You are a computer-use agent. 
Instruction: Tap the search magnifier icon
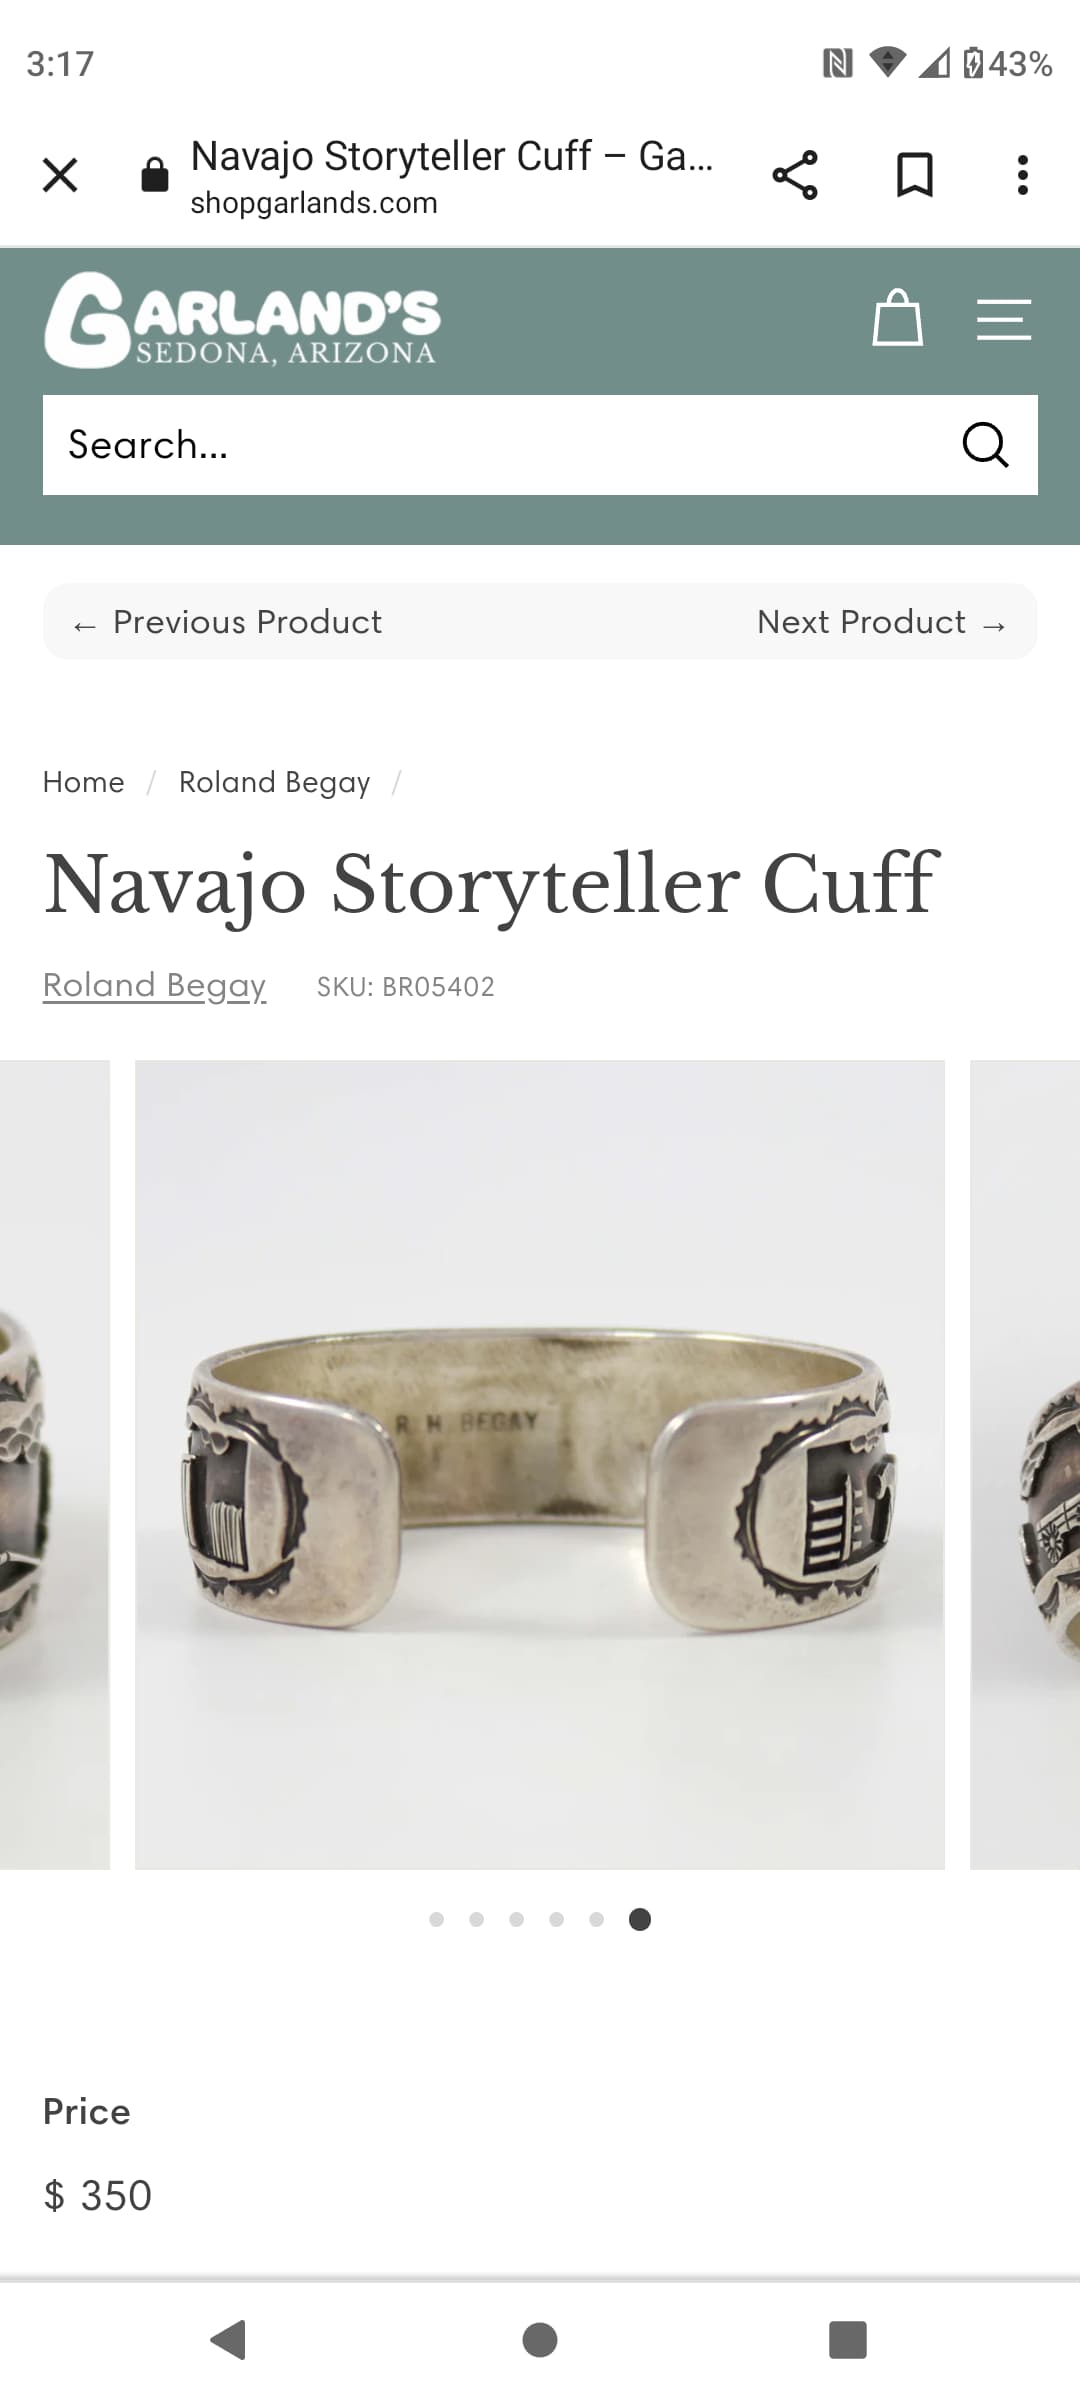pos(985,445)
